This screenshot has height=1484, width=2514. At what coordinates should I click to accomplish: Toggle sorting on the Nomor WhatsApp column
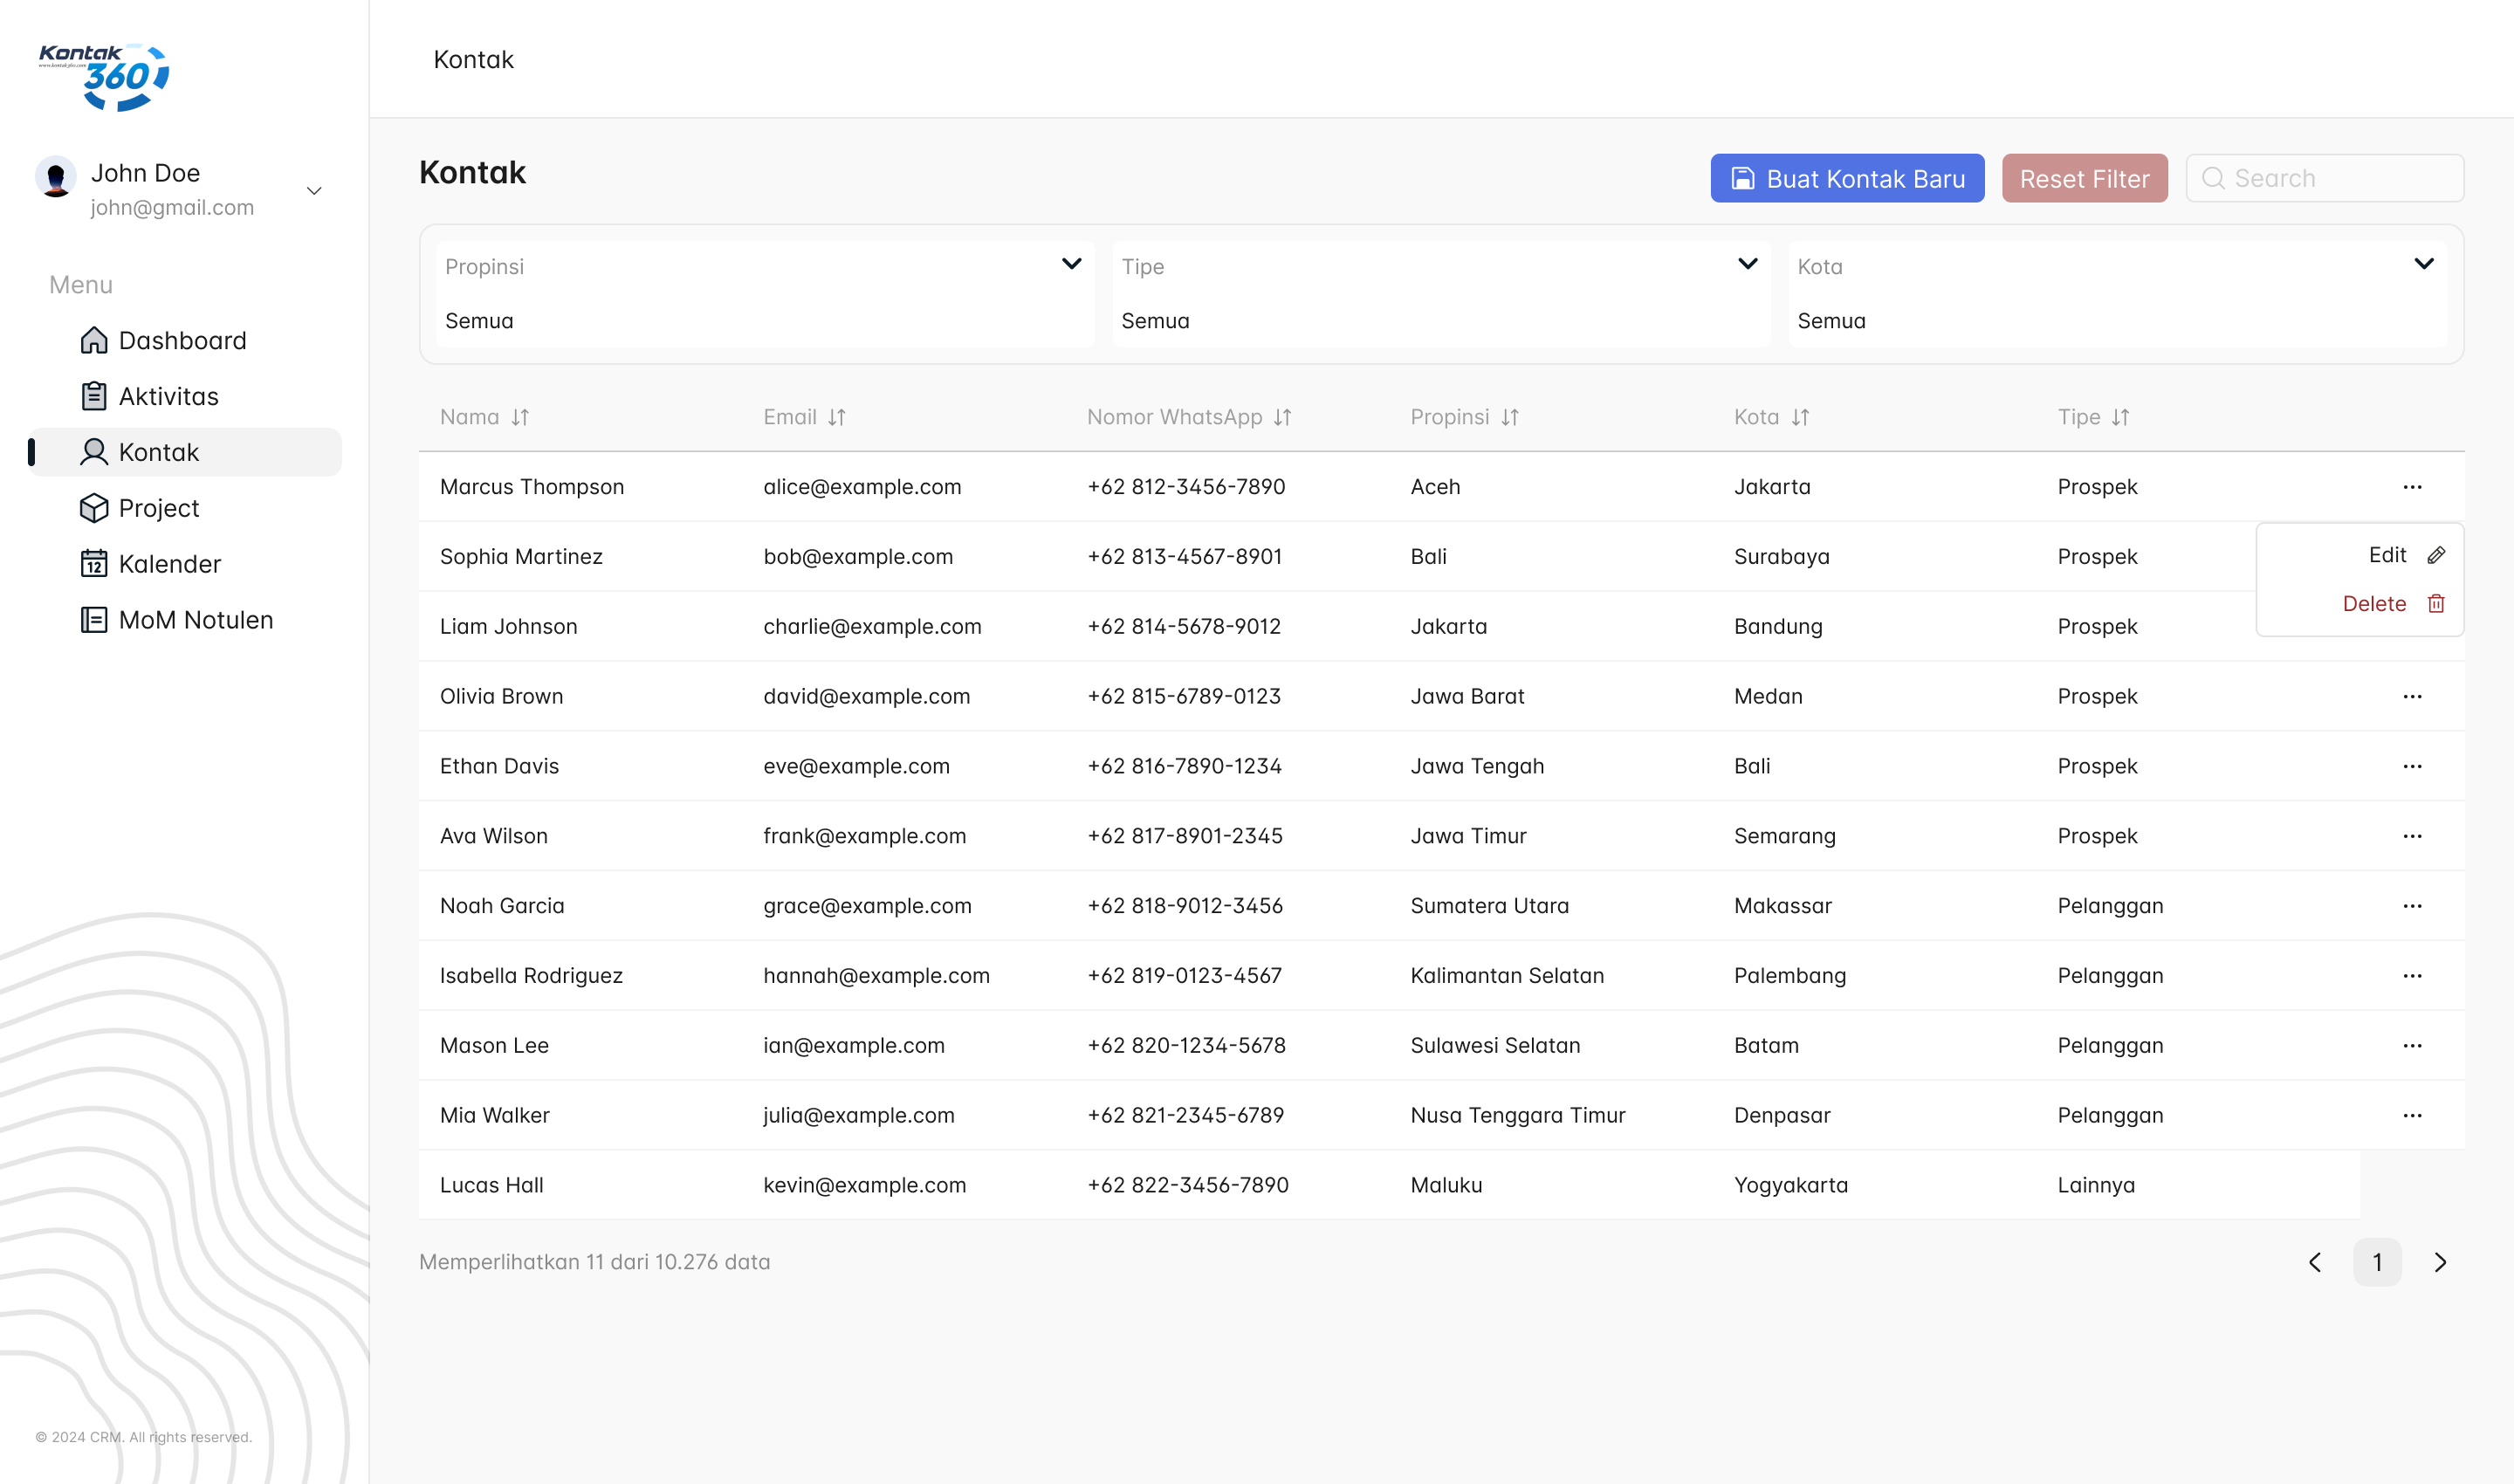point(1283,417)
